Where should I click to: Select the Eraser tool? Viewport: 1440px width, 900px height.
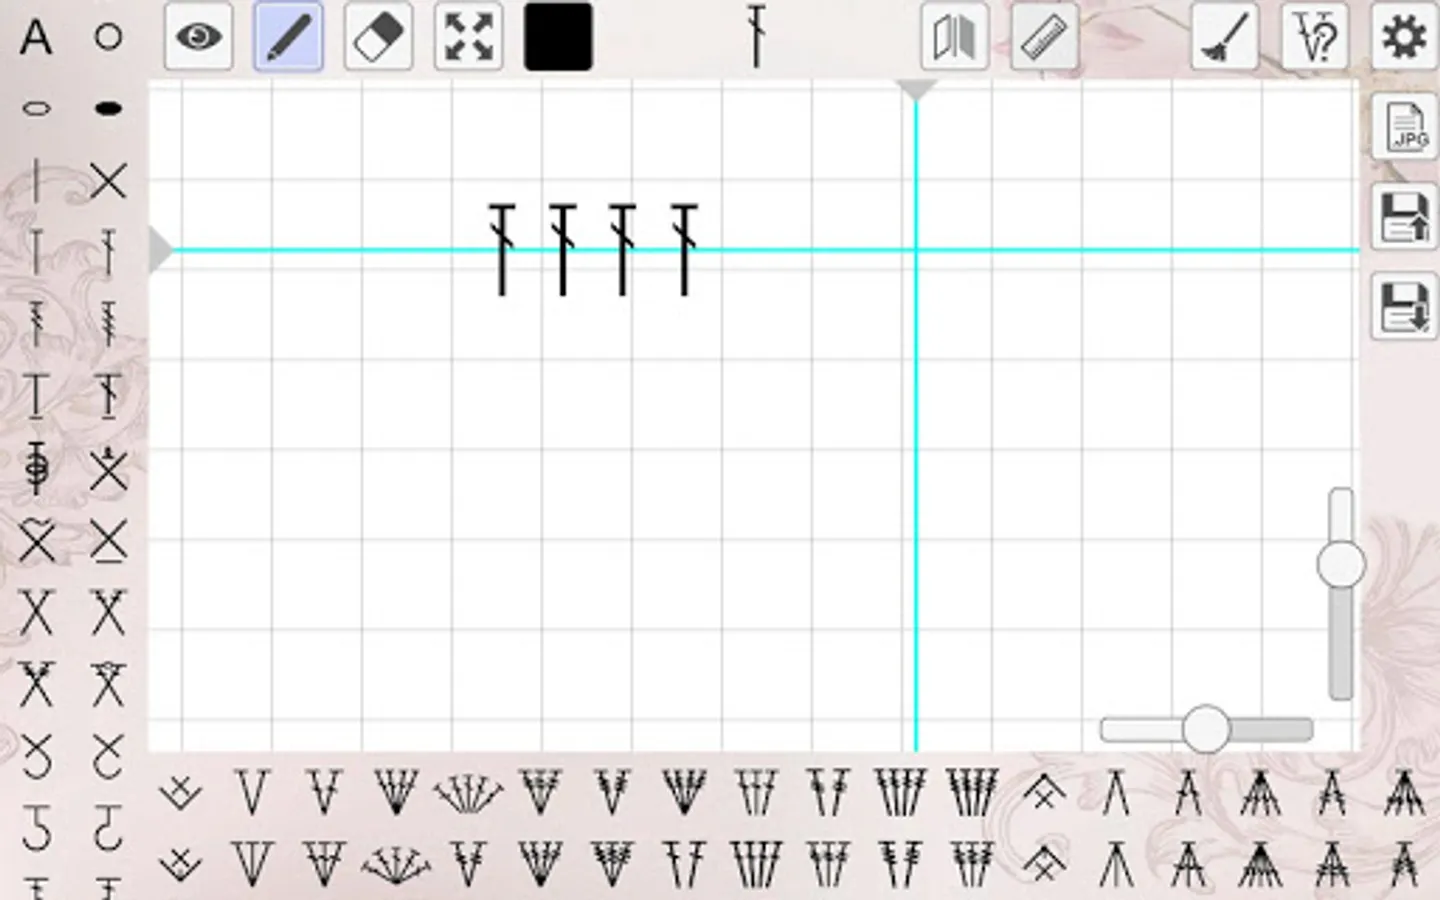tap(378, 36)
